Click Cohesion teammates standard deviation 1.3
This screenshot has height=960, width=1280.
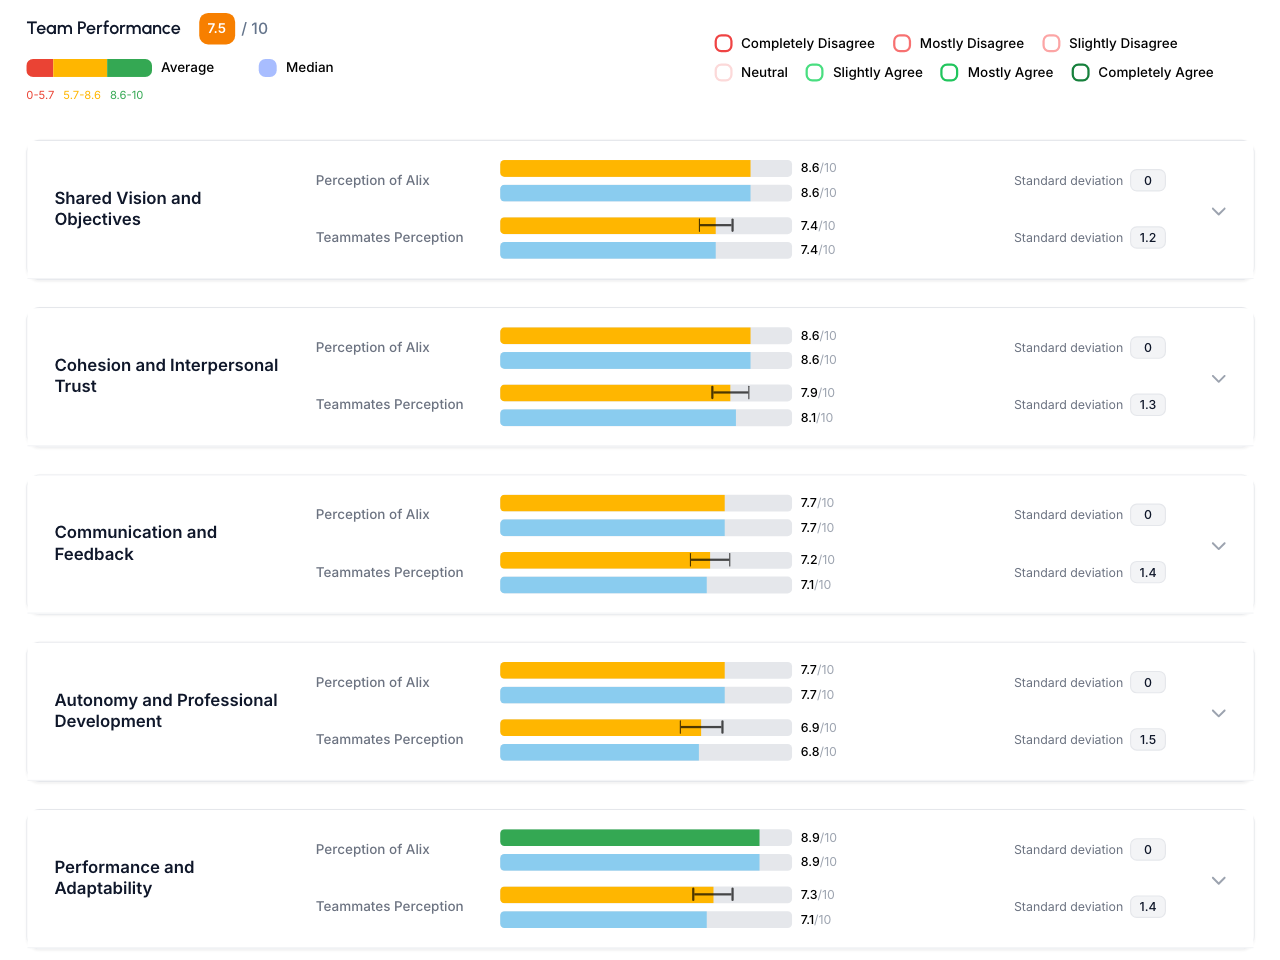[x=1148, y=405]
